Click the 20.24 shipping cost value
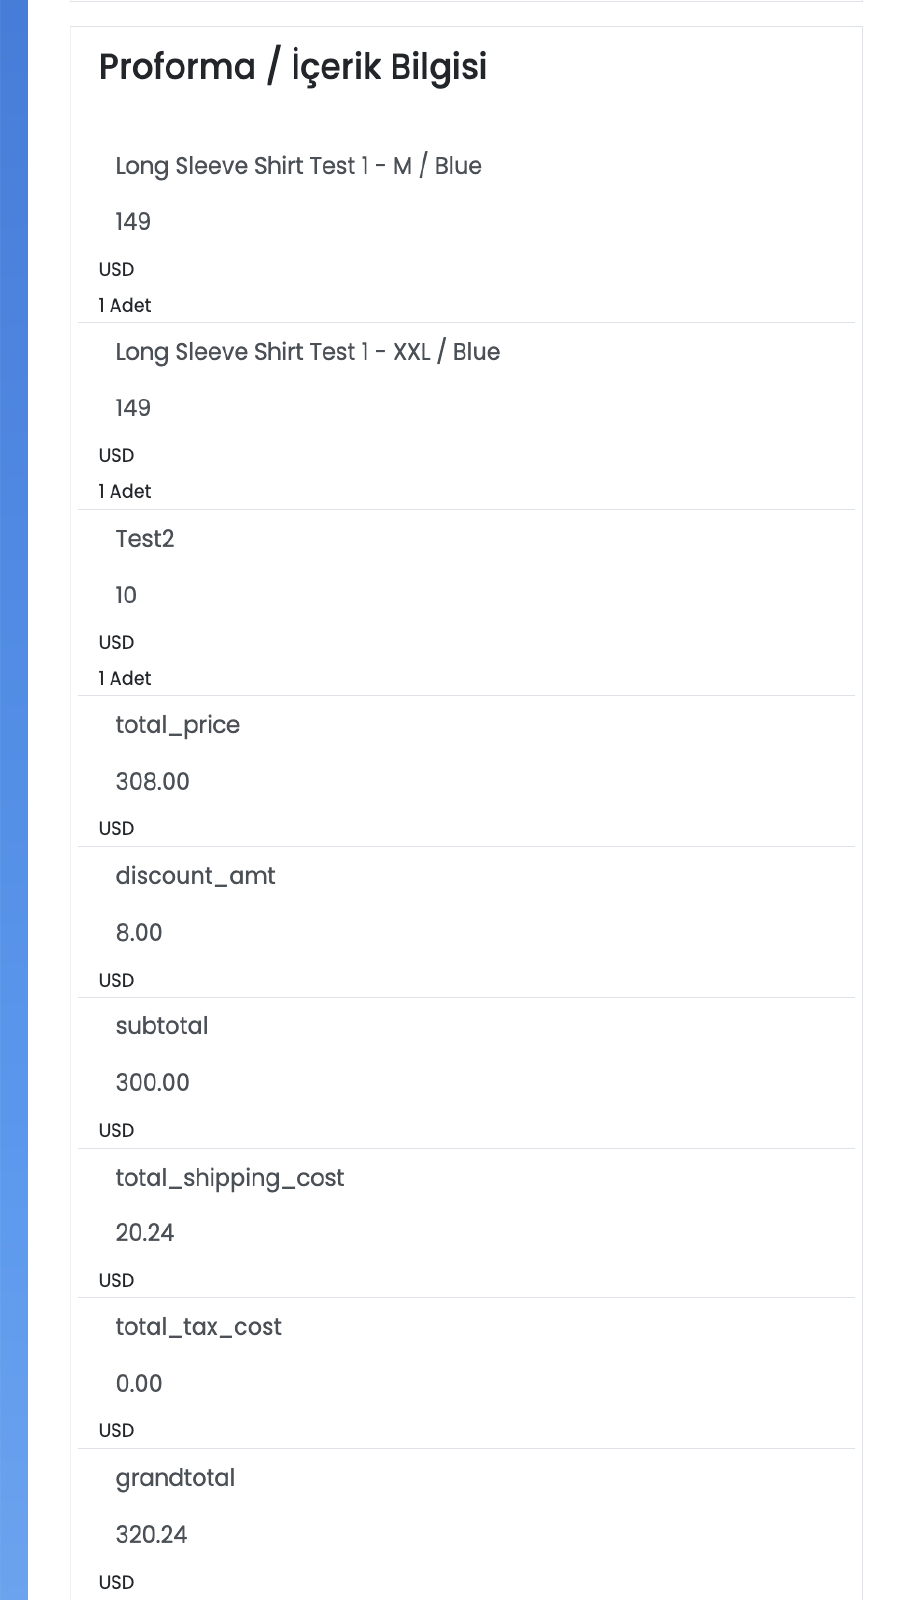This screenshot has height=1600, width=900. [x=145, y=1233]
